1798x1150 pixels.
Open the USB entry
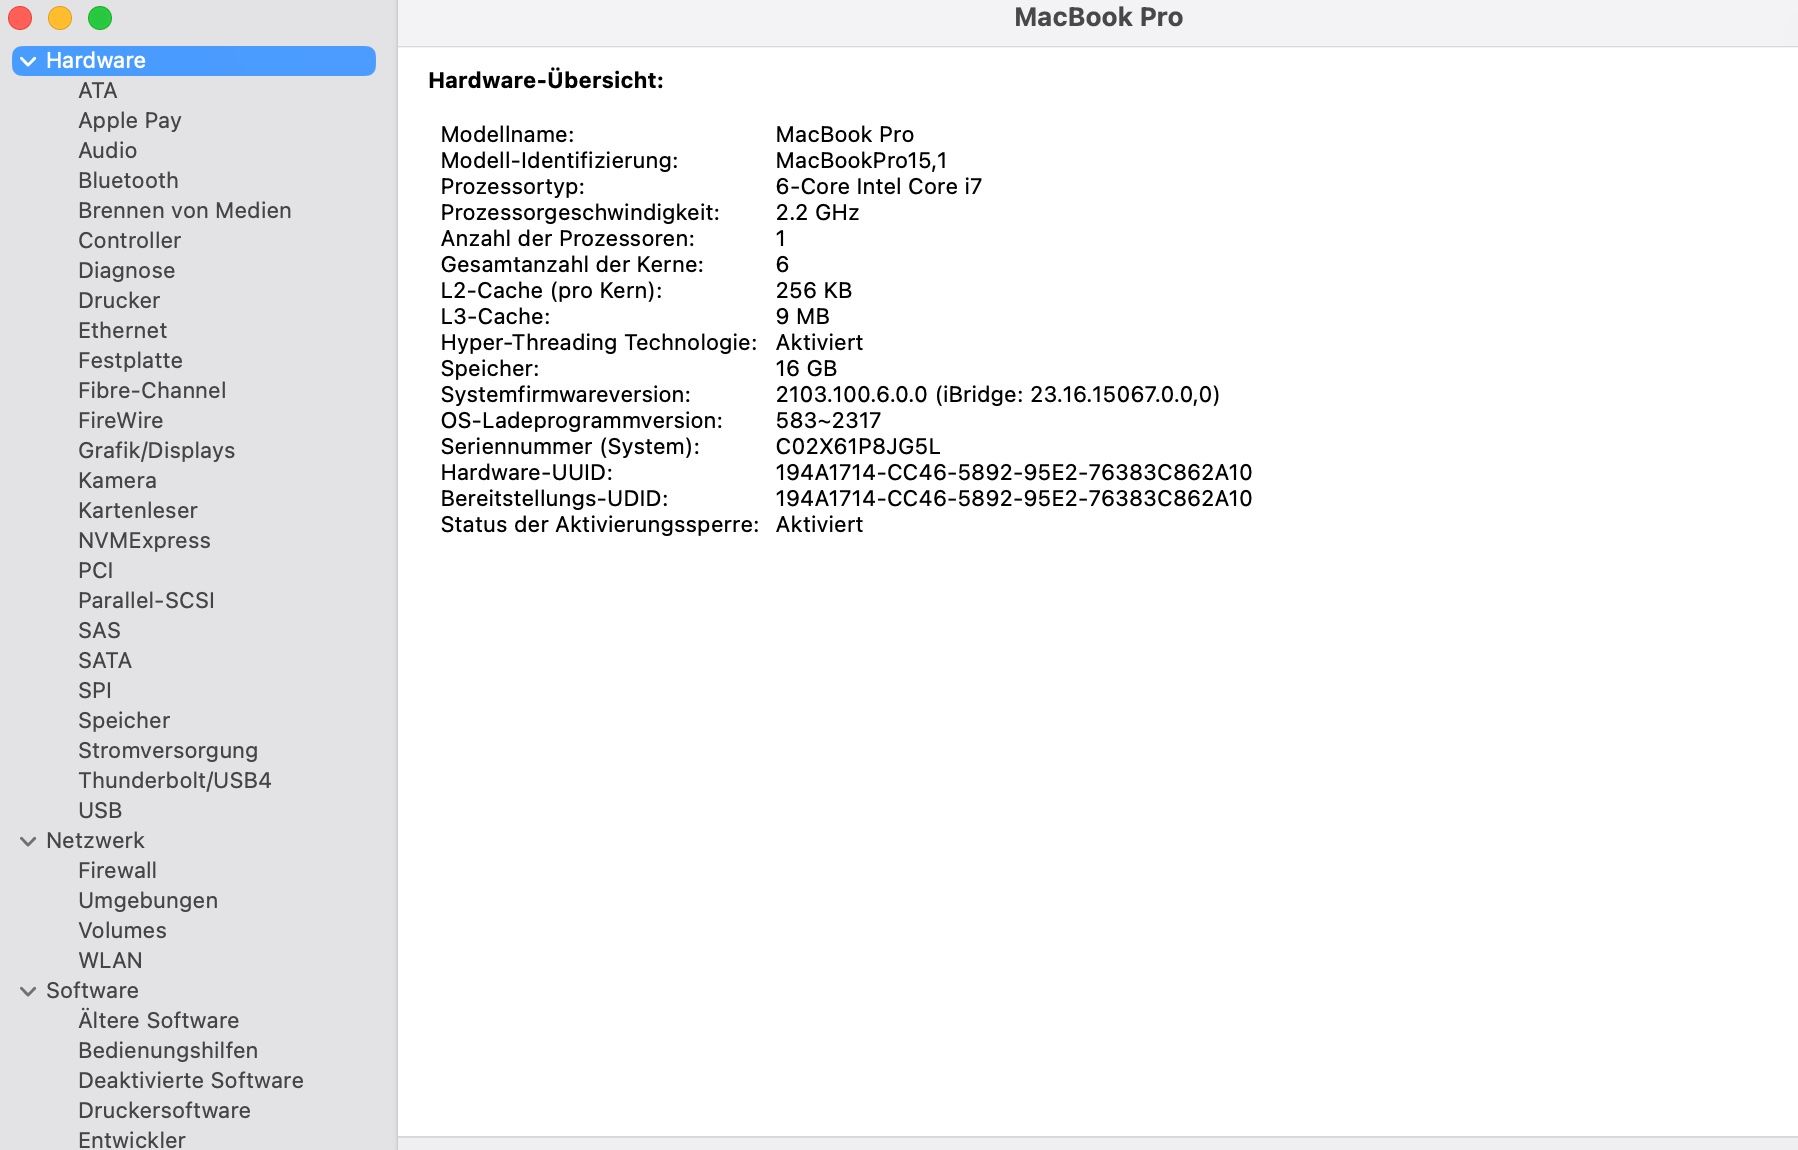[100, 811]
